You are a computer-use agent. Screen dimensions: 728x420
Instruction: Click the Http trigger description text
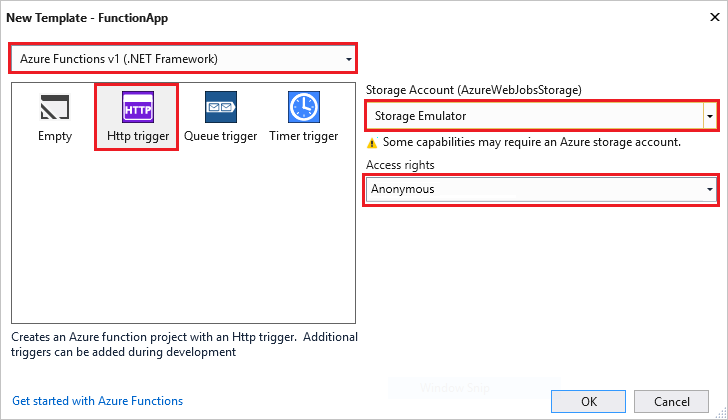(184, 344)
